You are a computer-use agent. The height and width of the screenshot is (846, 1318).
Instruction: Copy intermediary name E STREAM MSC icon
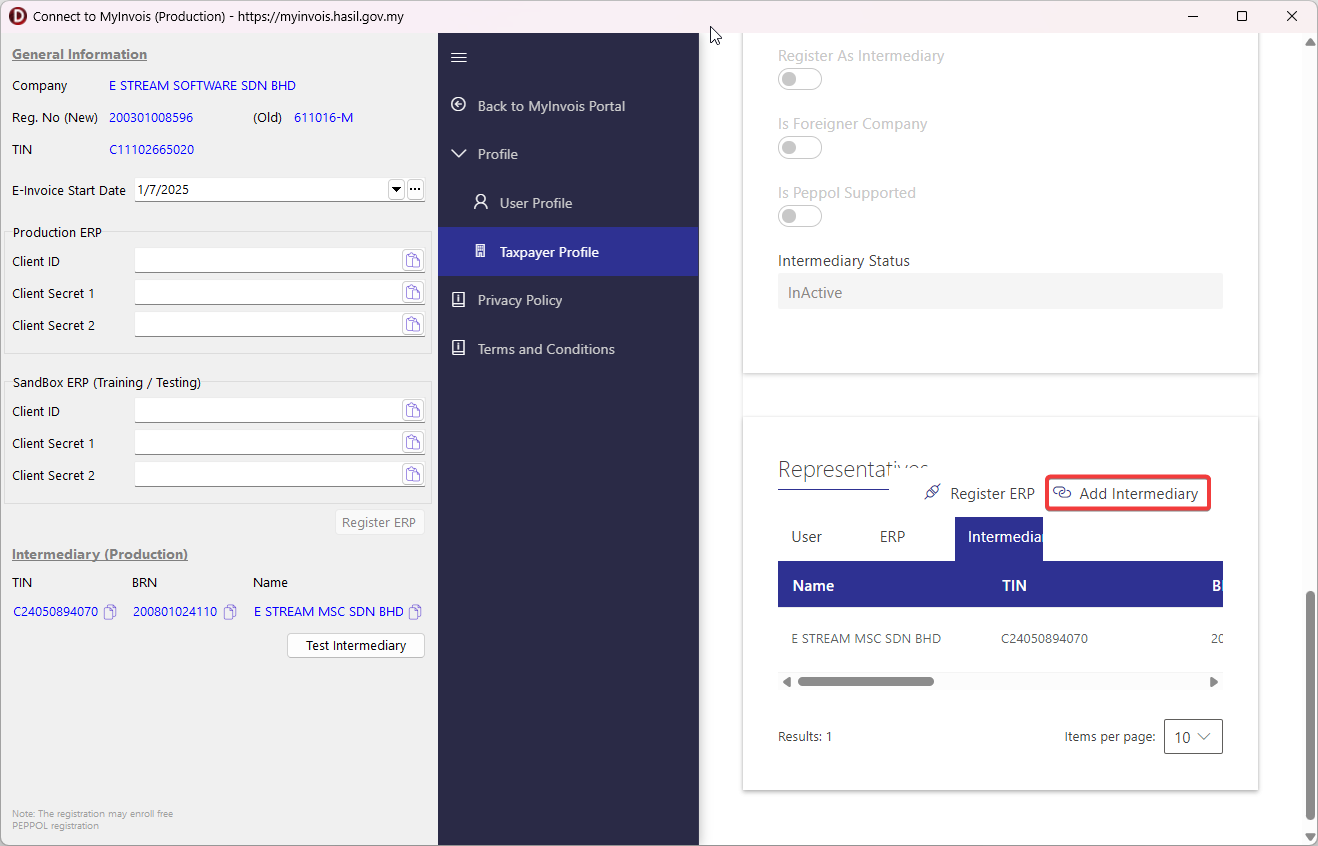415,612
